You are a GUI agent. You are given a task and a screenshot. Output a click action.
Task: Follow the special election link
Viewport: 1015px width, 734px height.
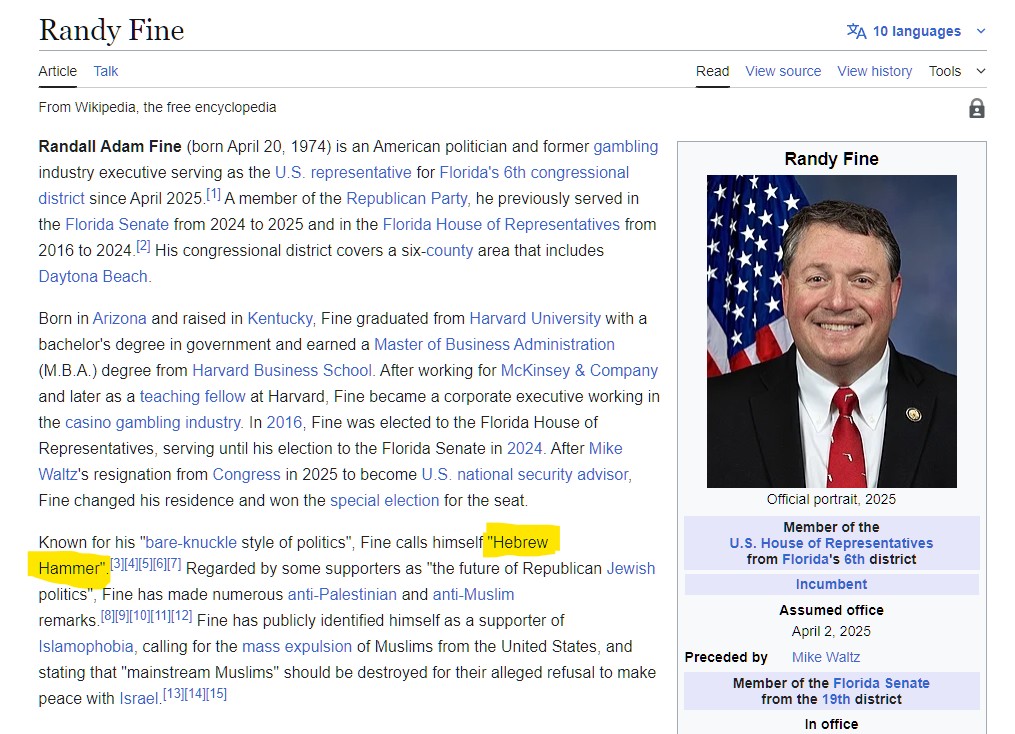click(385, 500)
